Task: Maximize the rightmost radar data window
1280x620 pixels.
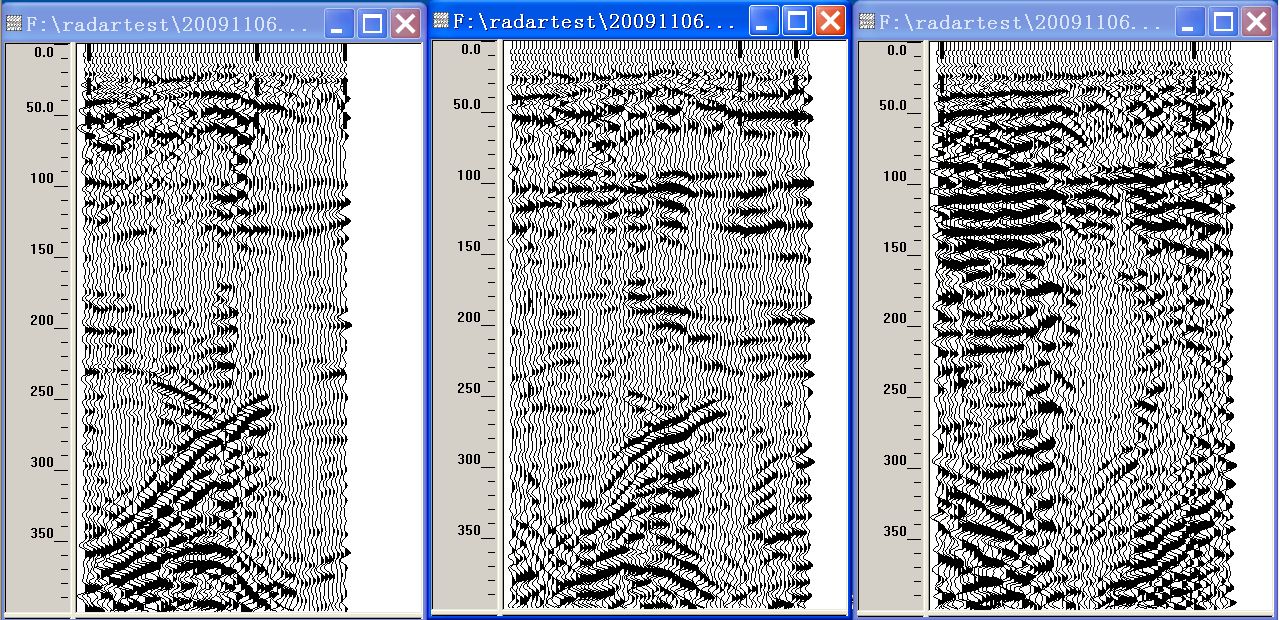Action: point(1222,22)
